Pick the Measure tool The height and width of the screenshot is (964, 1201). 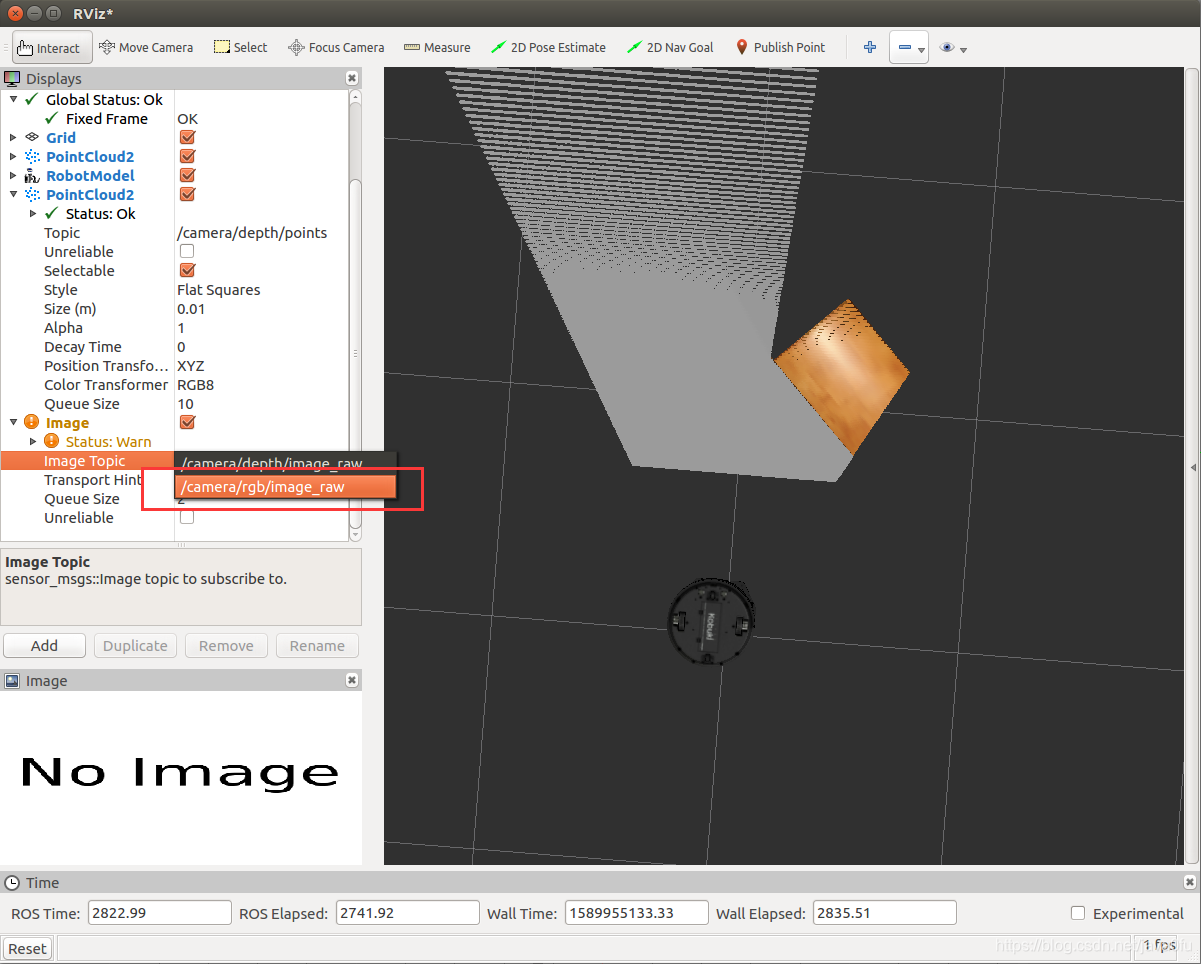point(437,47)
